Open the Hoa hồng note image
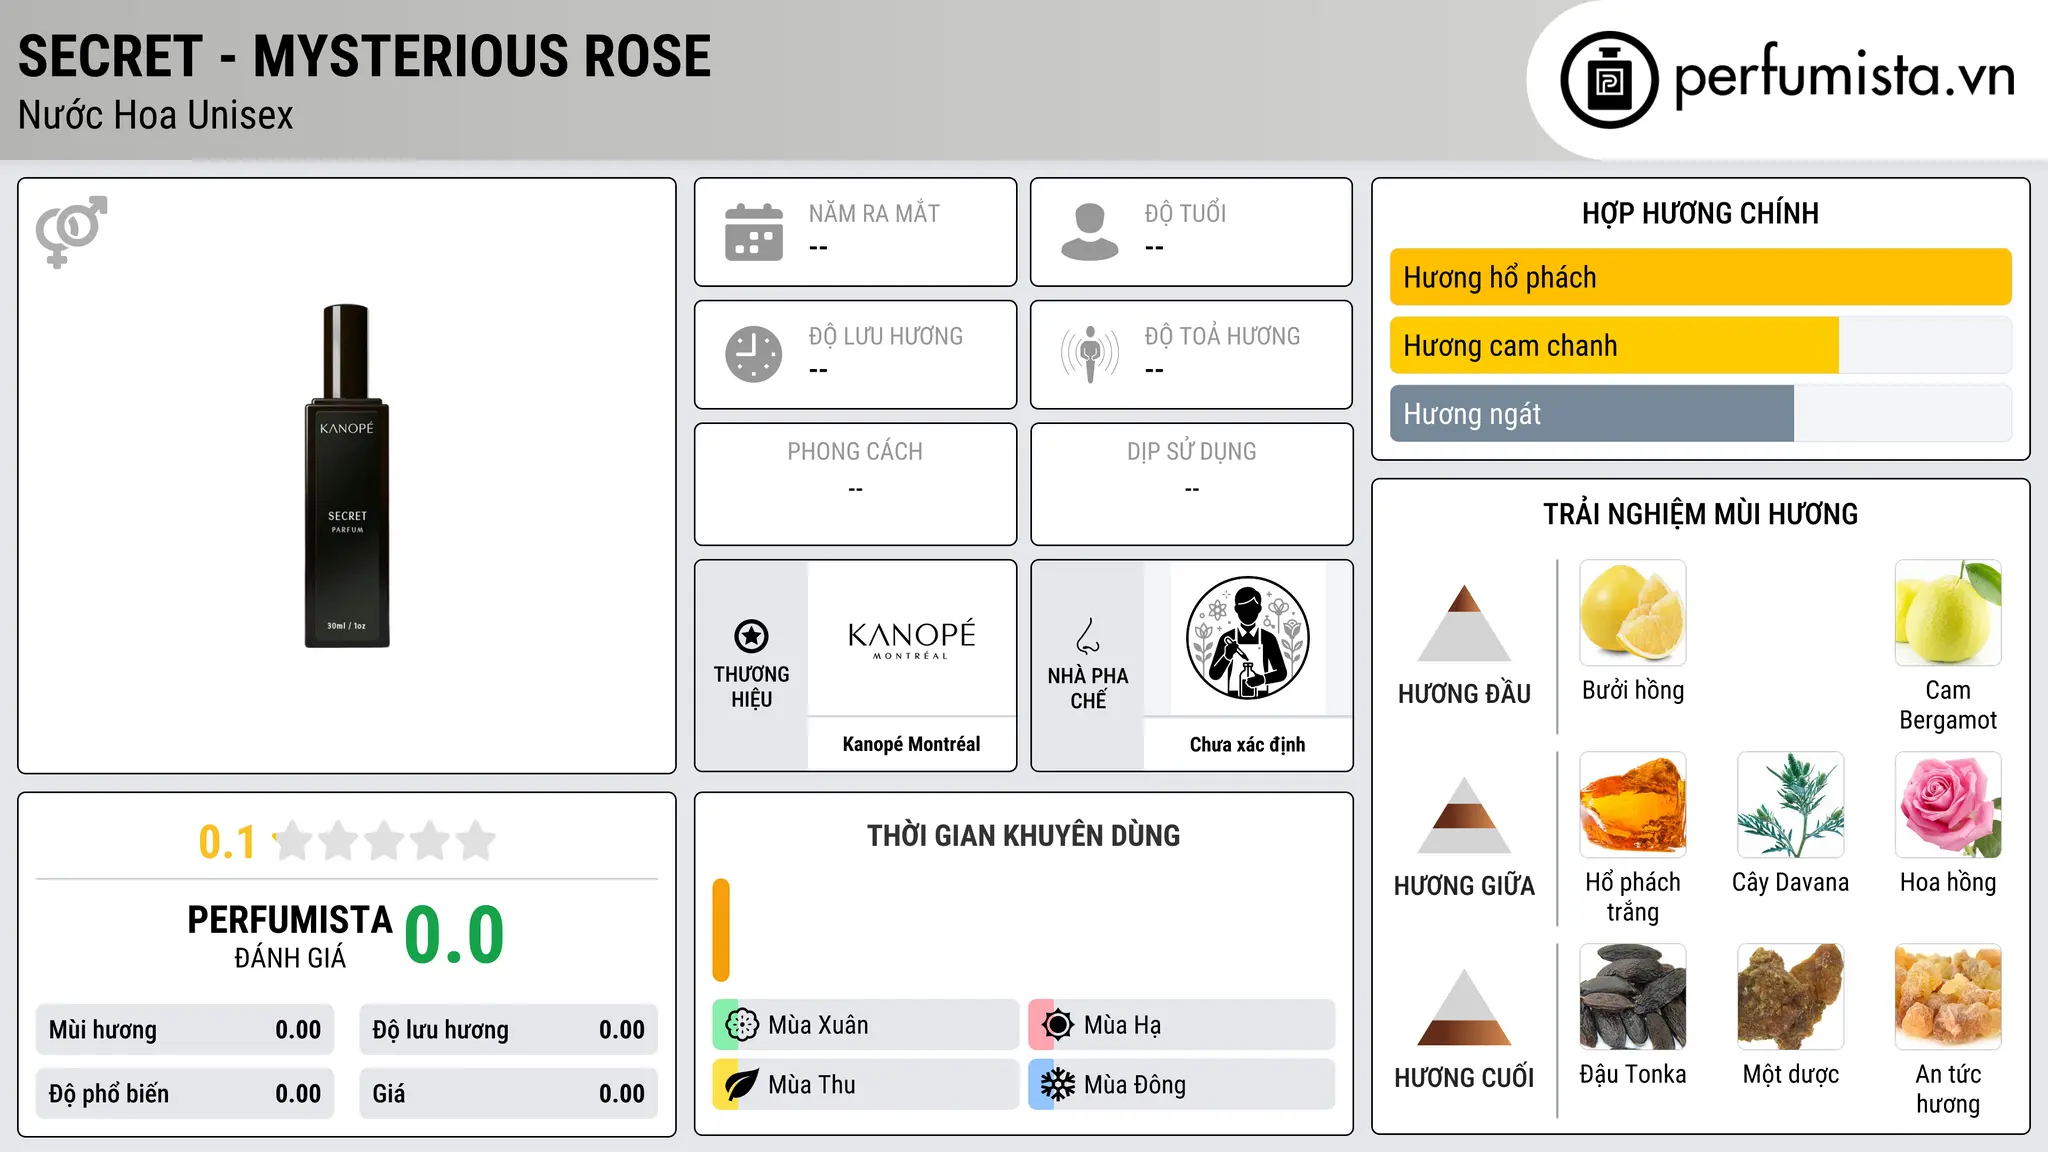The height and width of the screenshot is (1152, 2048). (1948, 805)
